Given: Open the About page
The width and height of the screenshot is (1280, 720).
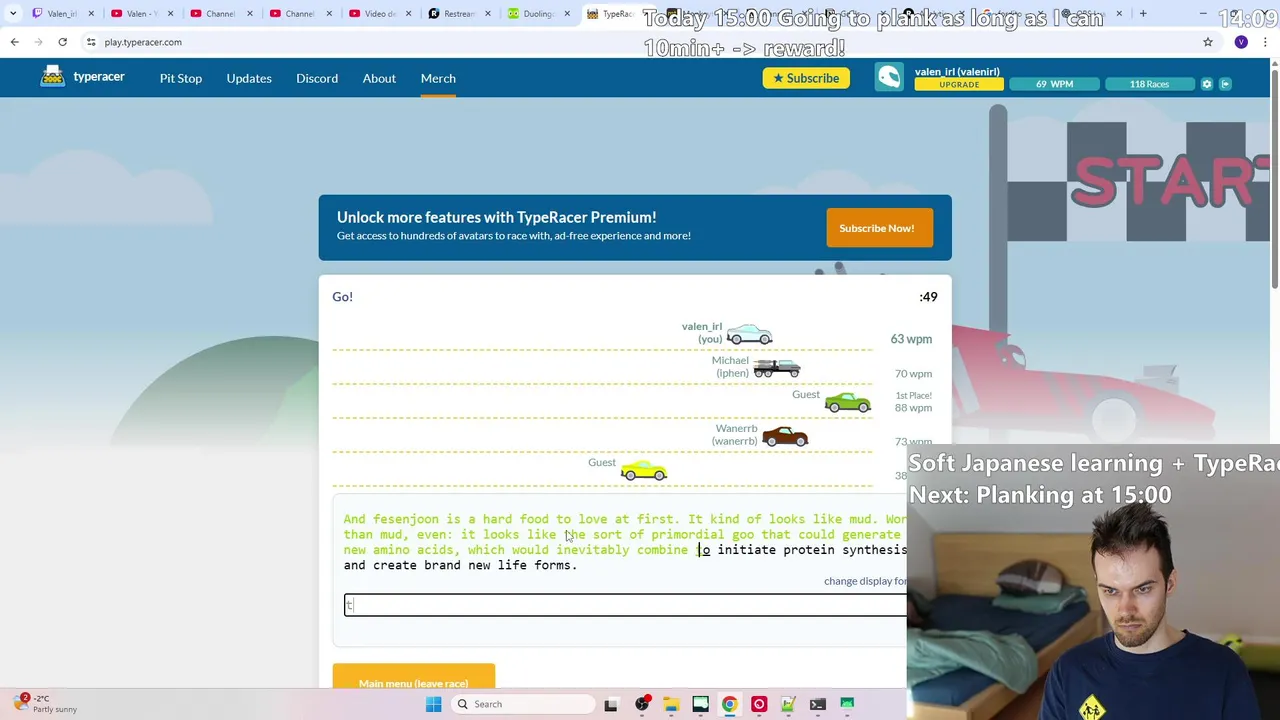Looking at the screenshot, I should click(x=379, y=78).
